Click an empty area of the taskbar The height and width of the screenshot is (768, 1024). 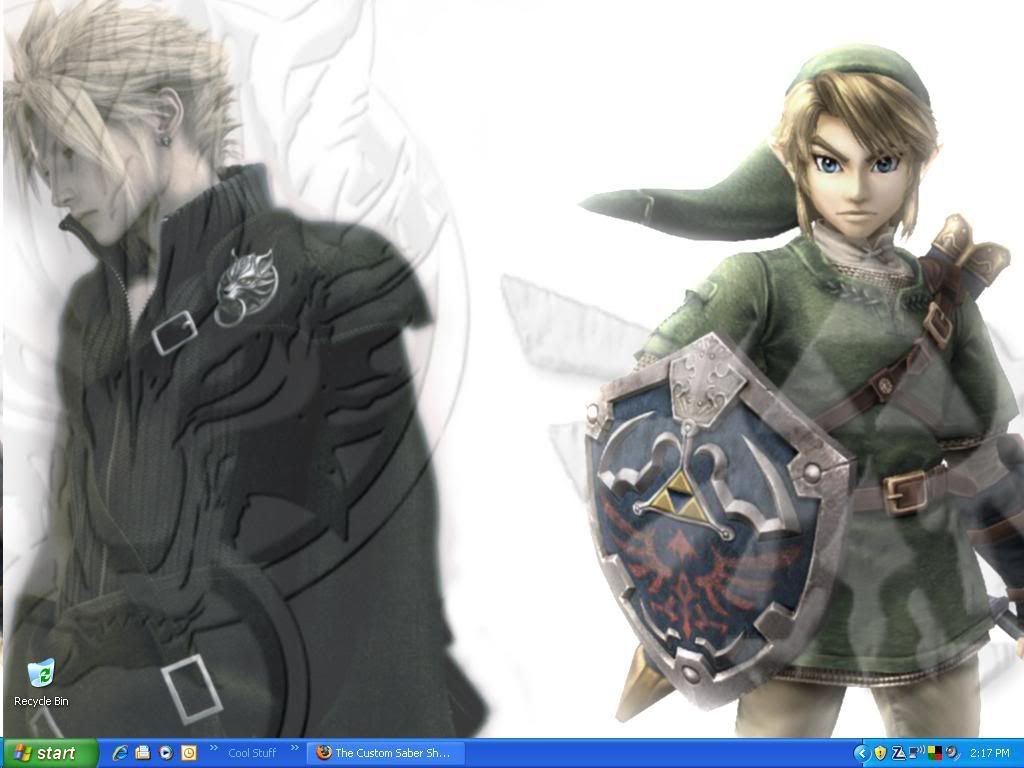pyautogui.click(x=650, y=753)
